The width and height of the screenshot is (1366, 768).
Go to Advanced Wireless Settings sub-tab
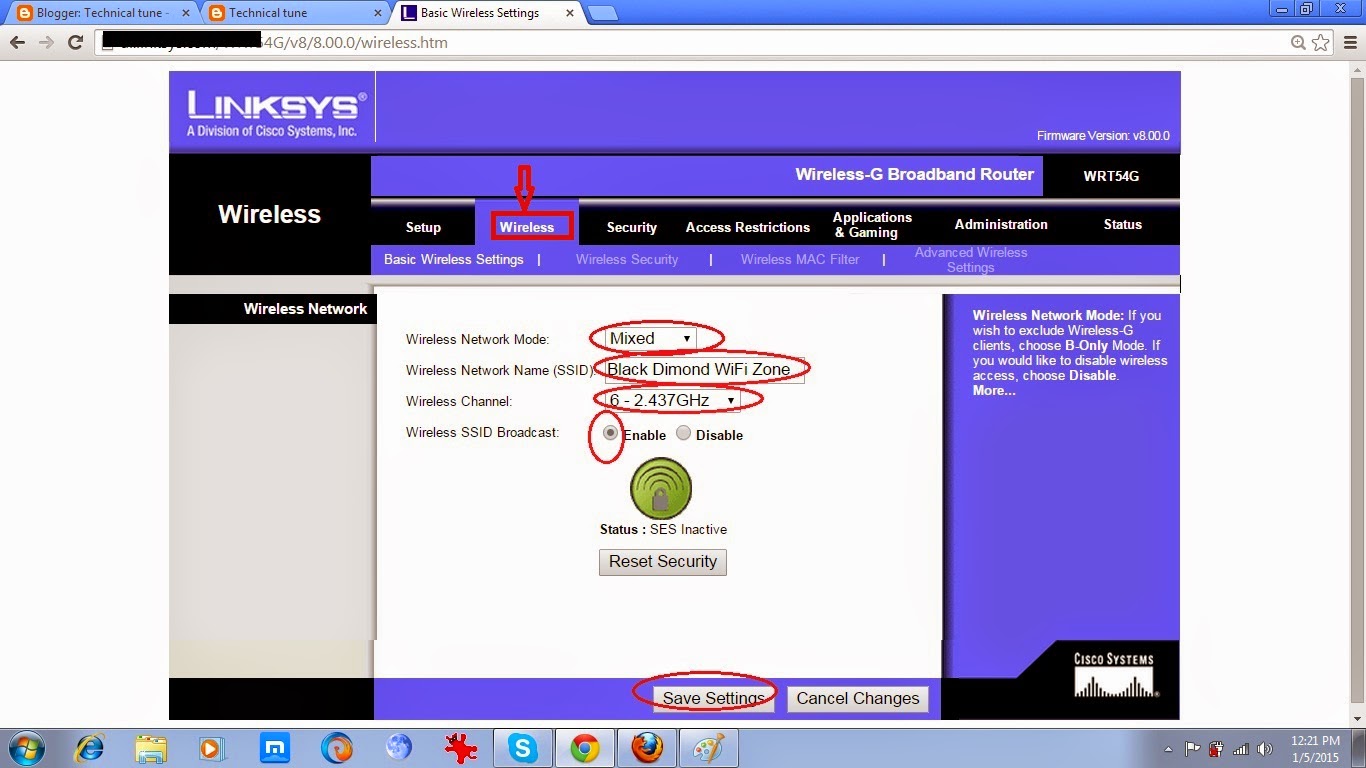[x=971, y=260]
